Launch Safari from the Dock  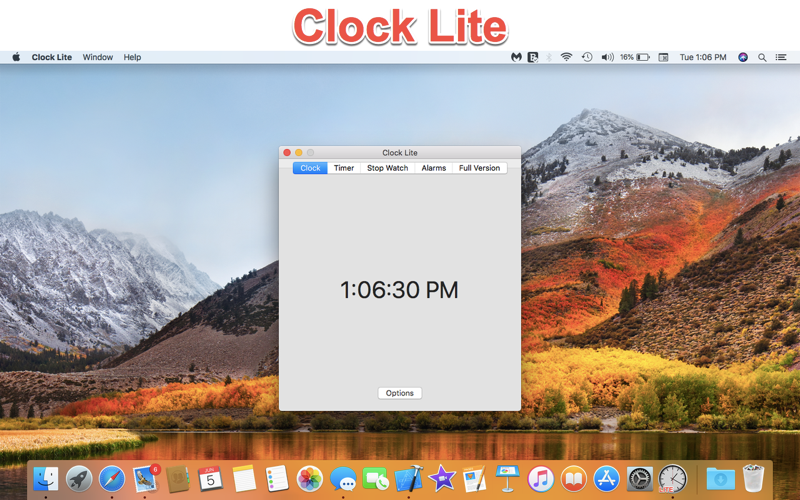[112, 479]
